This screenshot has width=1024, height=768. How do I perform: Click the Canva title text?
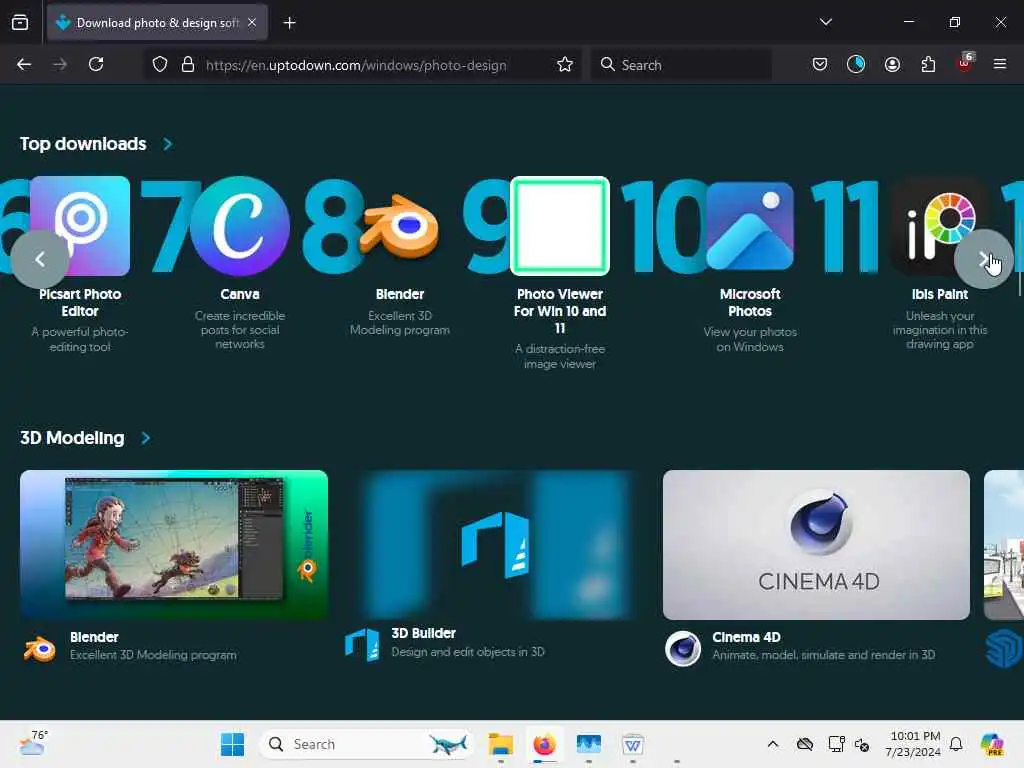(240, 295)
